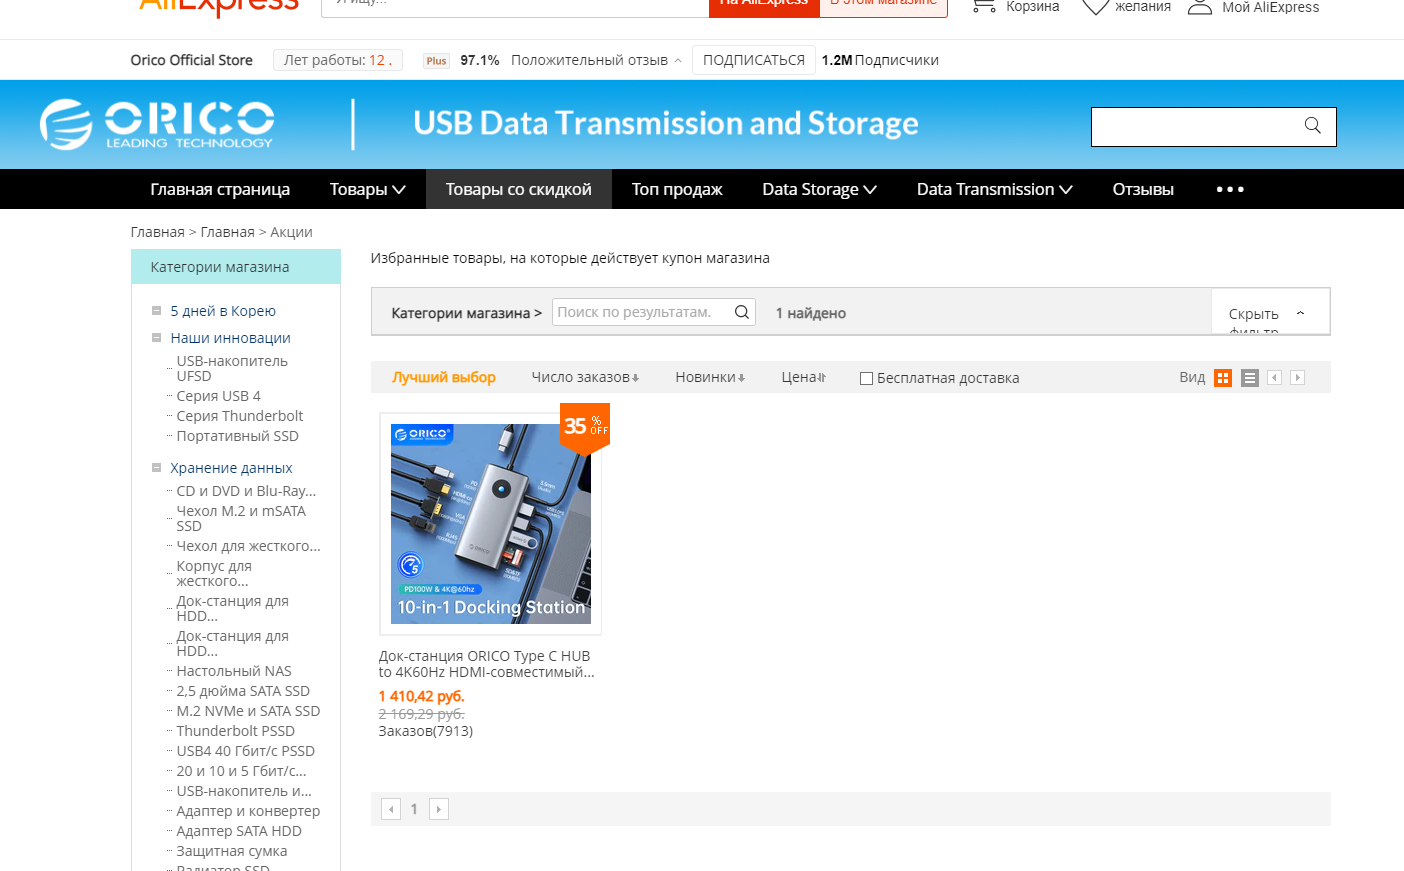
Task: Expand the positive feedback rating dropdown
Action: pos(678,61)
